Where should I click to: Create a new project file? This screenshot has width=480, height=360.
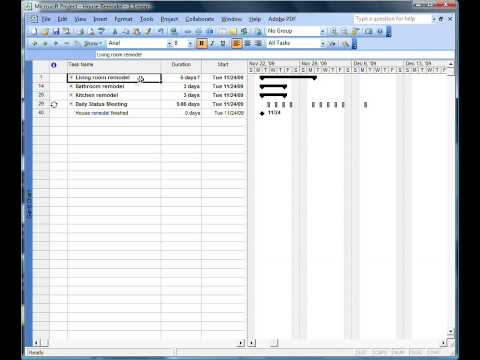pos(34,31)
